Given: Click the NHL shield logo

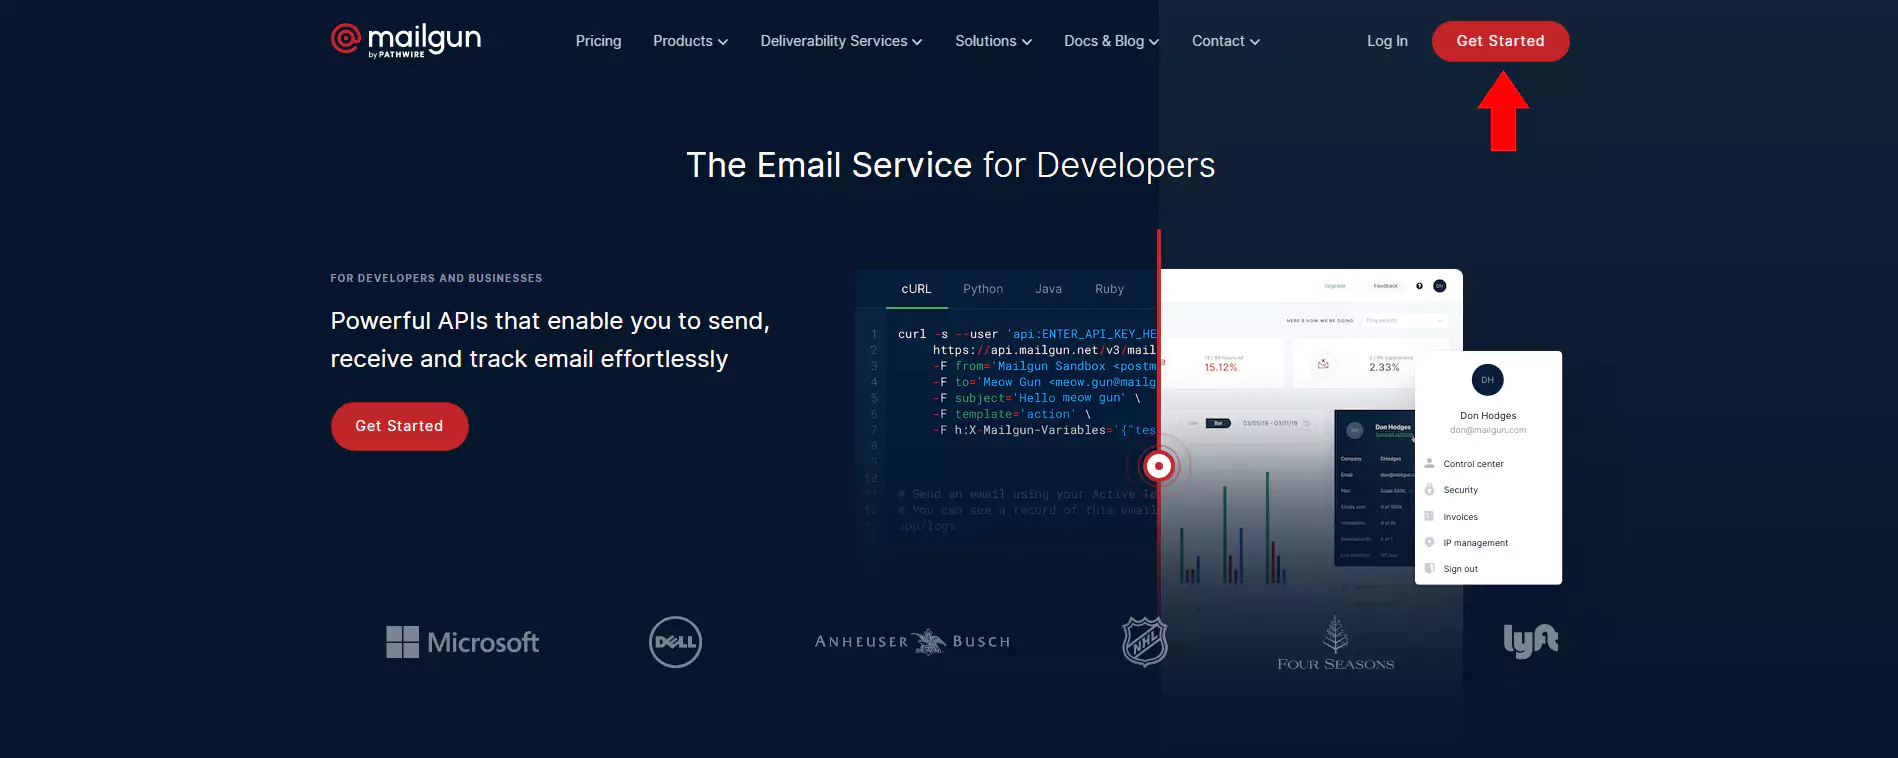Looking at the screenshot, I should (x=1144, y=641).
